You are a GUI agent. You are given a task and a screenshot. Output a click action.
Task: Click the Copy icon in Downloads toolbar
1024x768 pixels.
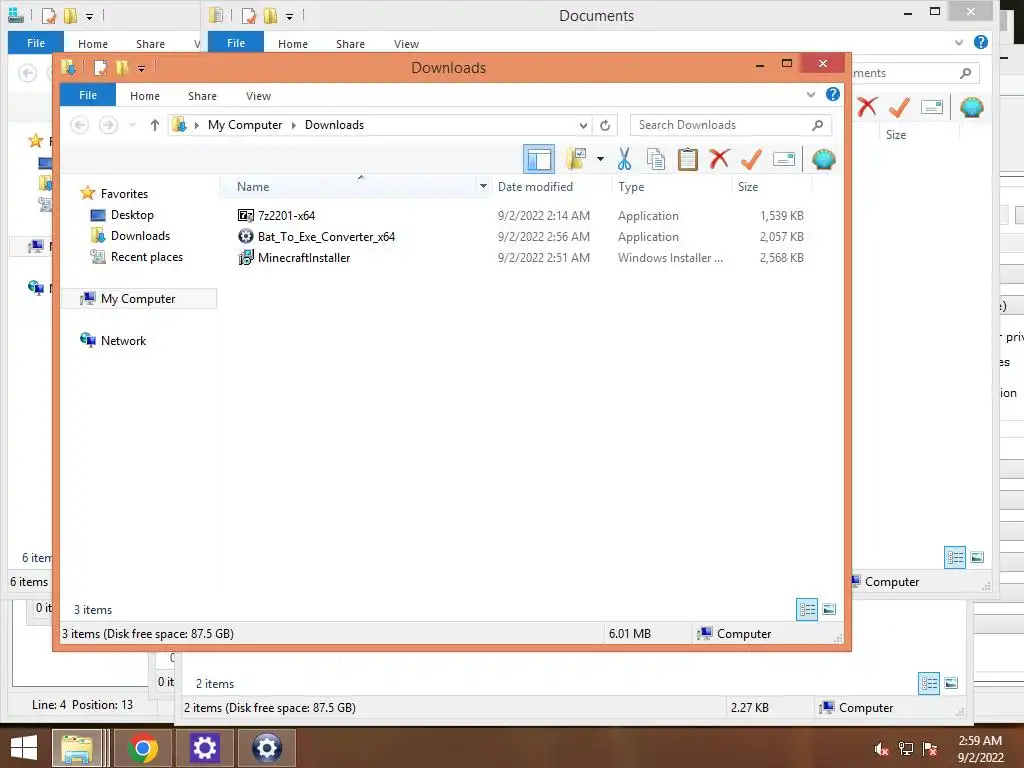[x=656, y=159]
